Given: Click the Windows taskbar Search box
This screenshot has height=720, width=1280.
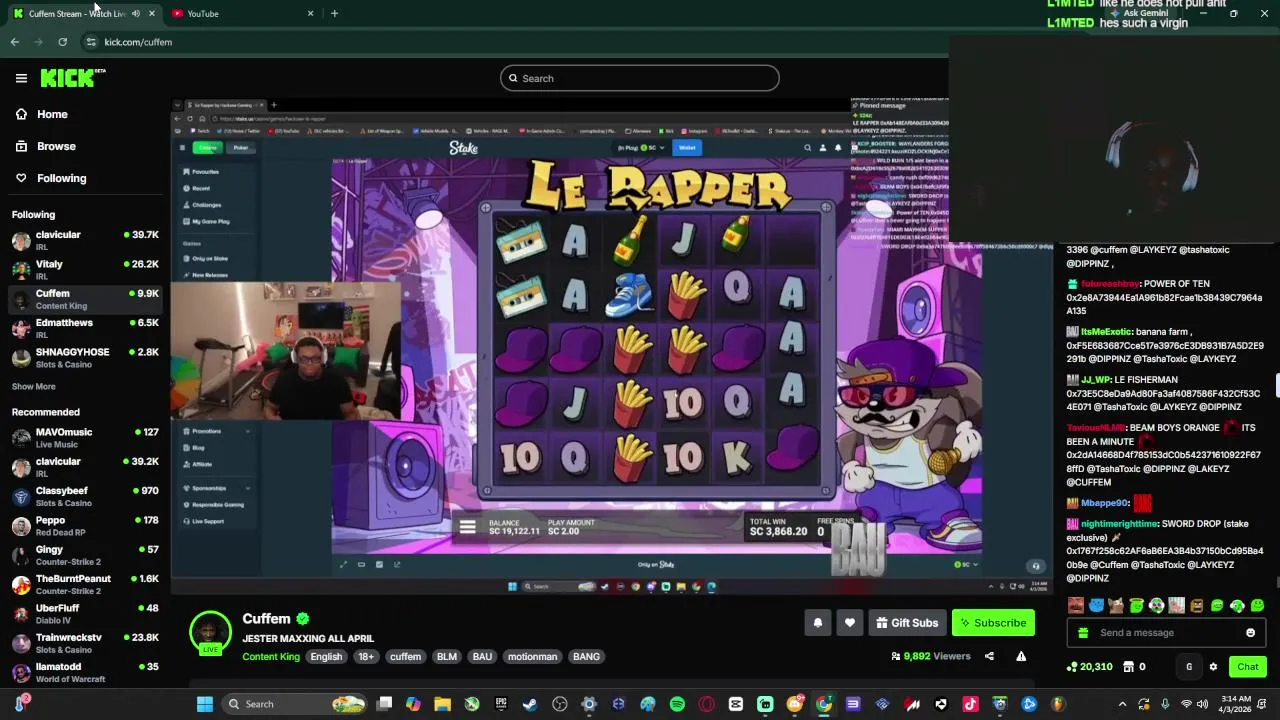Looking at the screenshot, I should click(x=295, y=704).
